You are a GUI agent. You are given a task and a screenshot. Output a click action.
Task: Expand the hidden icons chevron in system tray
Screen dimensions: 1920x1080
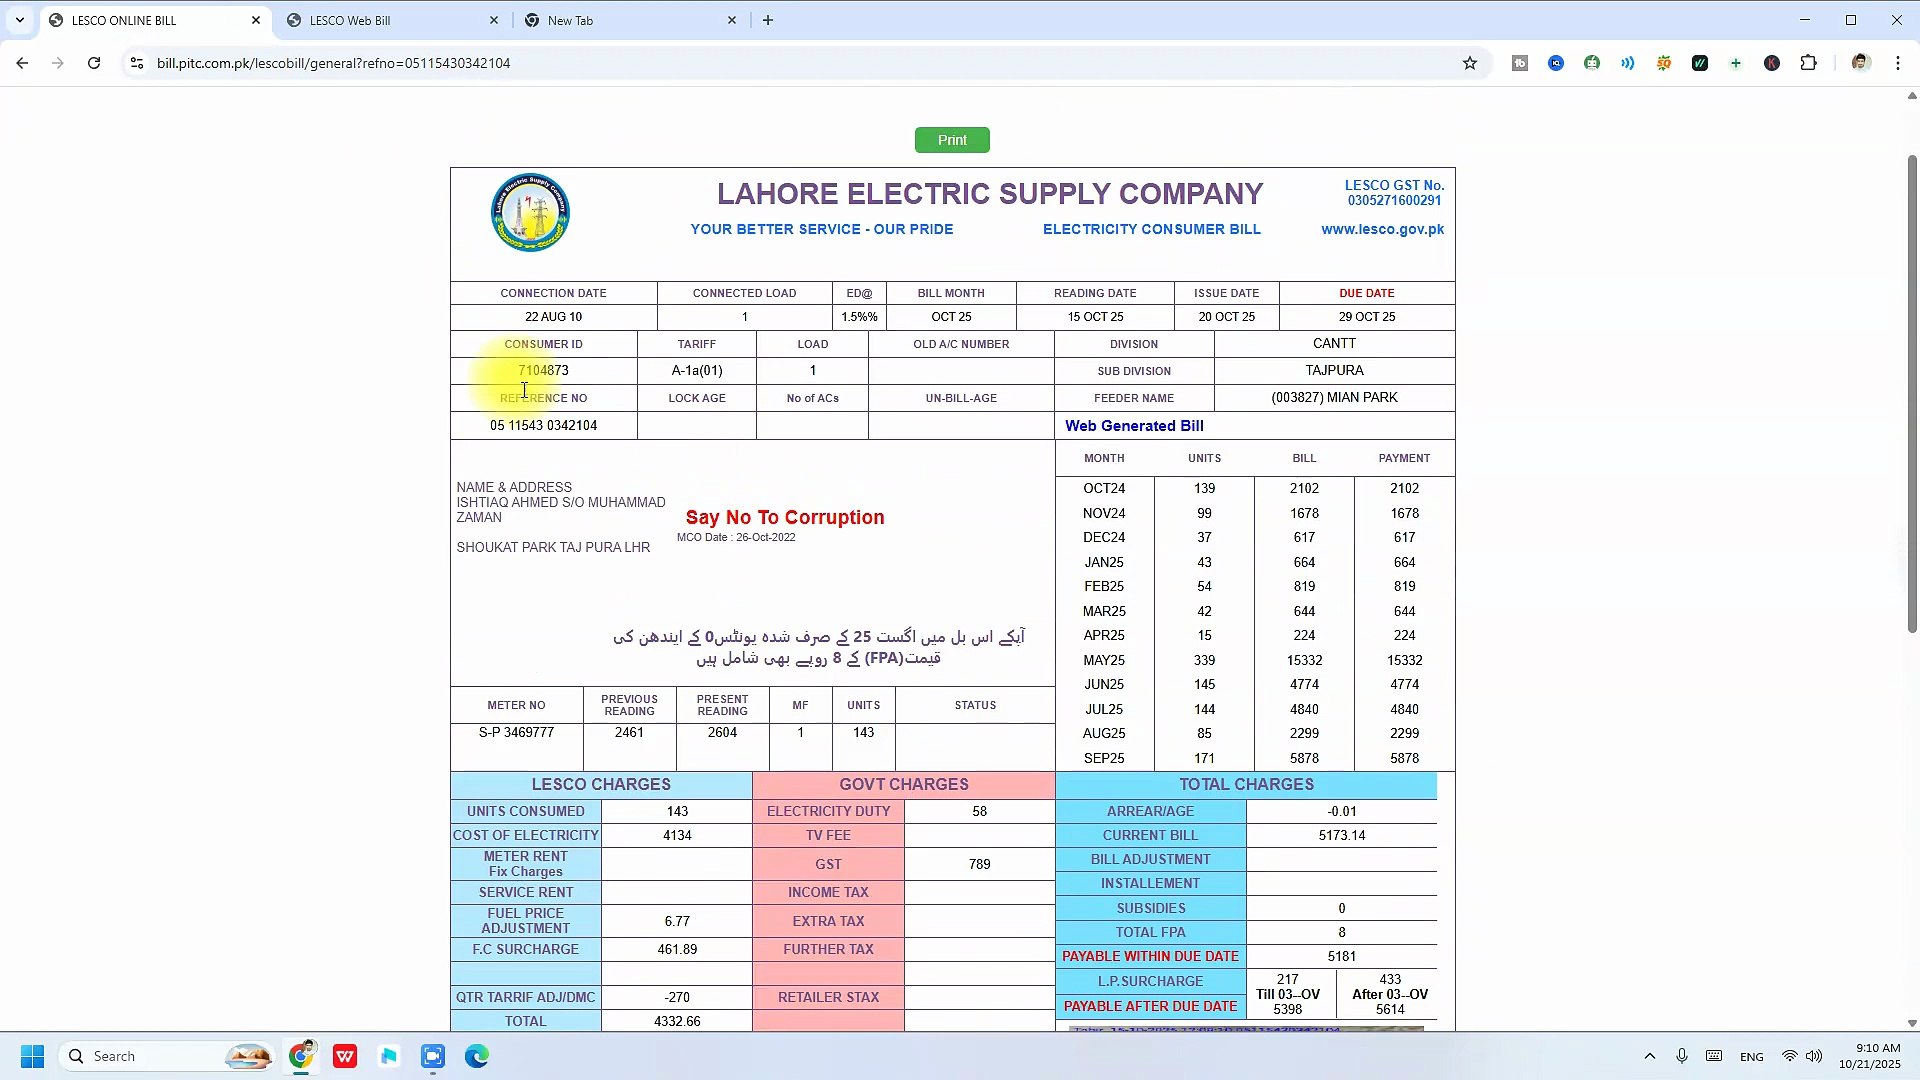point(1649,1056)
